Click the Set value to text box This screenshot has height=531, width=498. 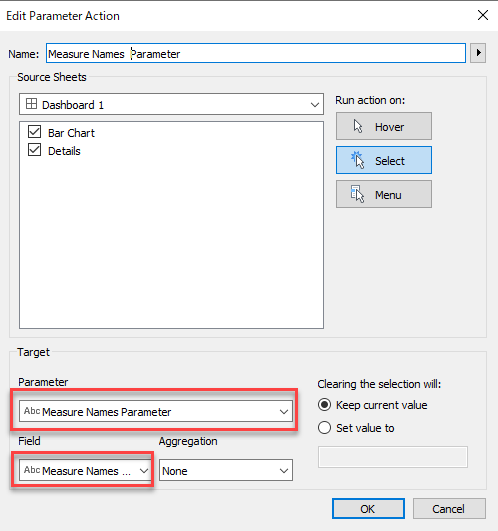(x=393, y=457)
